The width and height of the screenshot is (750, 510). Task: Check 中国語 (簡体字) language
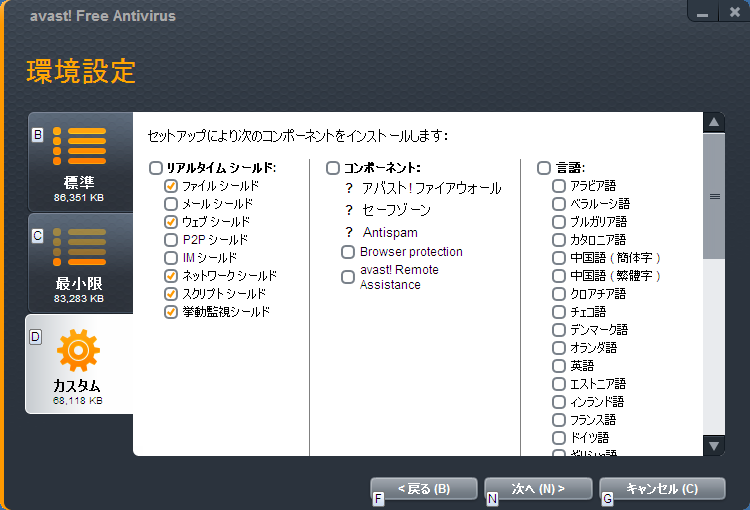coord(559,258)
